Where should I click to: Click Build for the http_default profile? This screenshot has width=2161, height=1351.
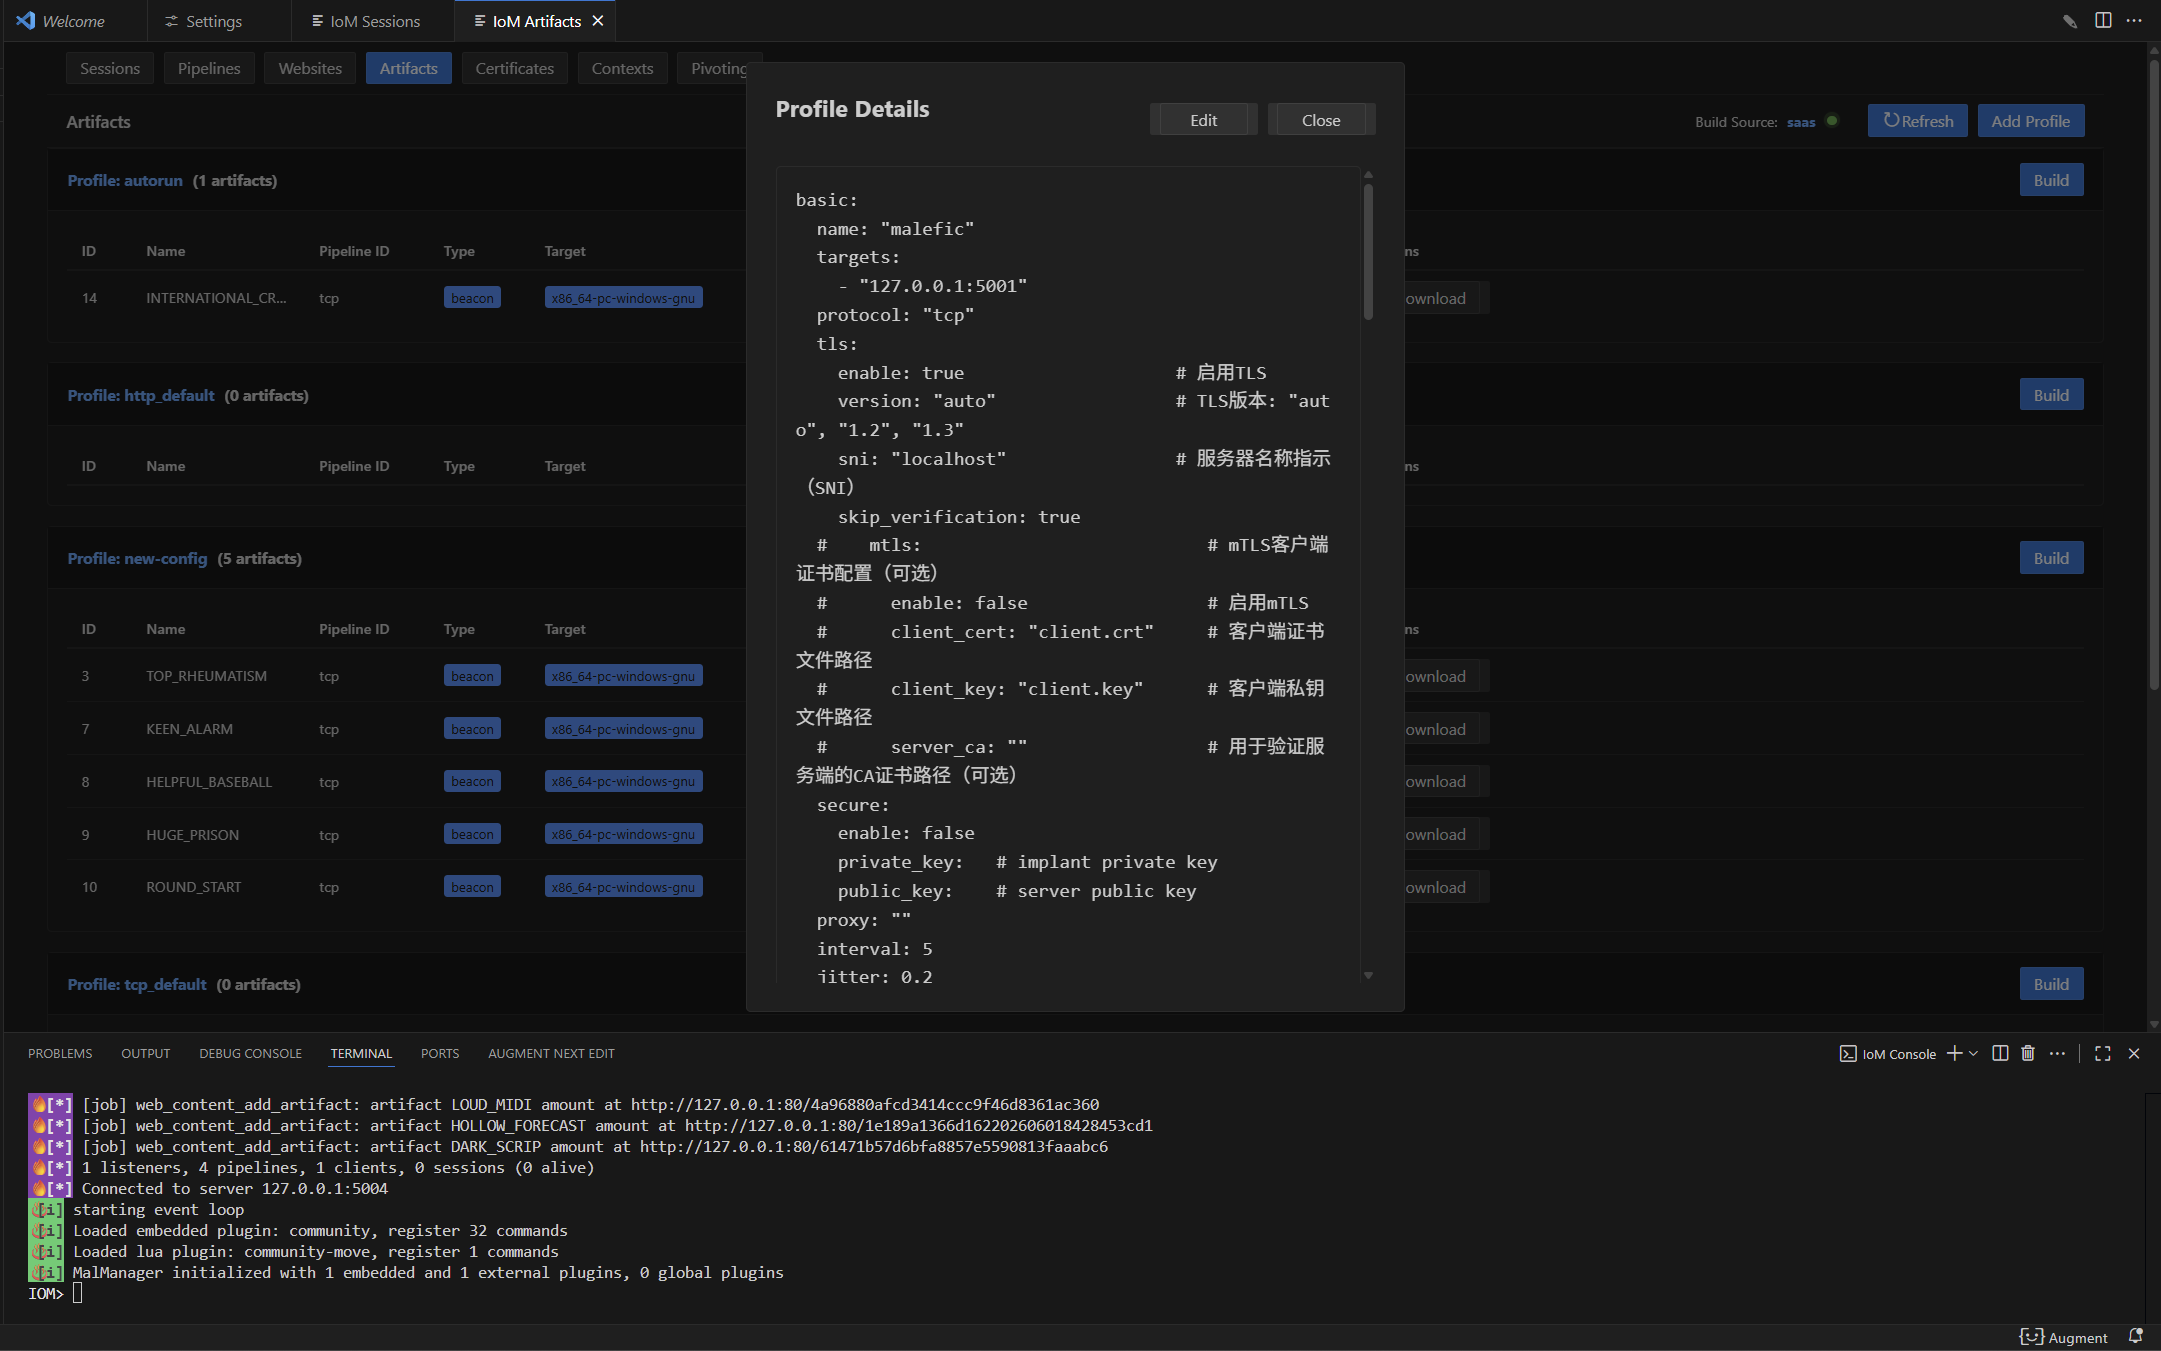(2051, 395)
